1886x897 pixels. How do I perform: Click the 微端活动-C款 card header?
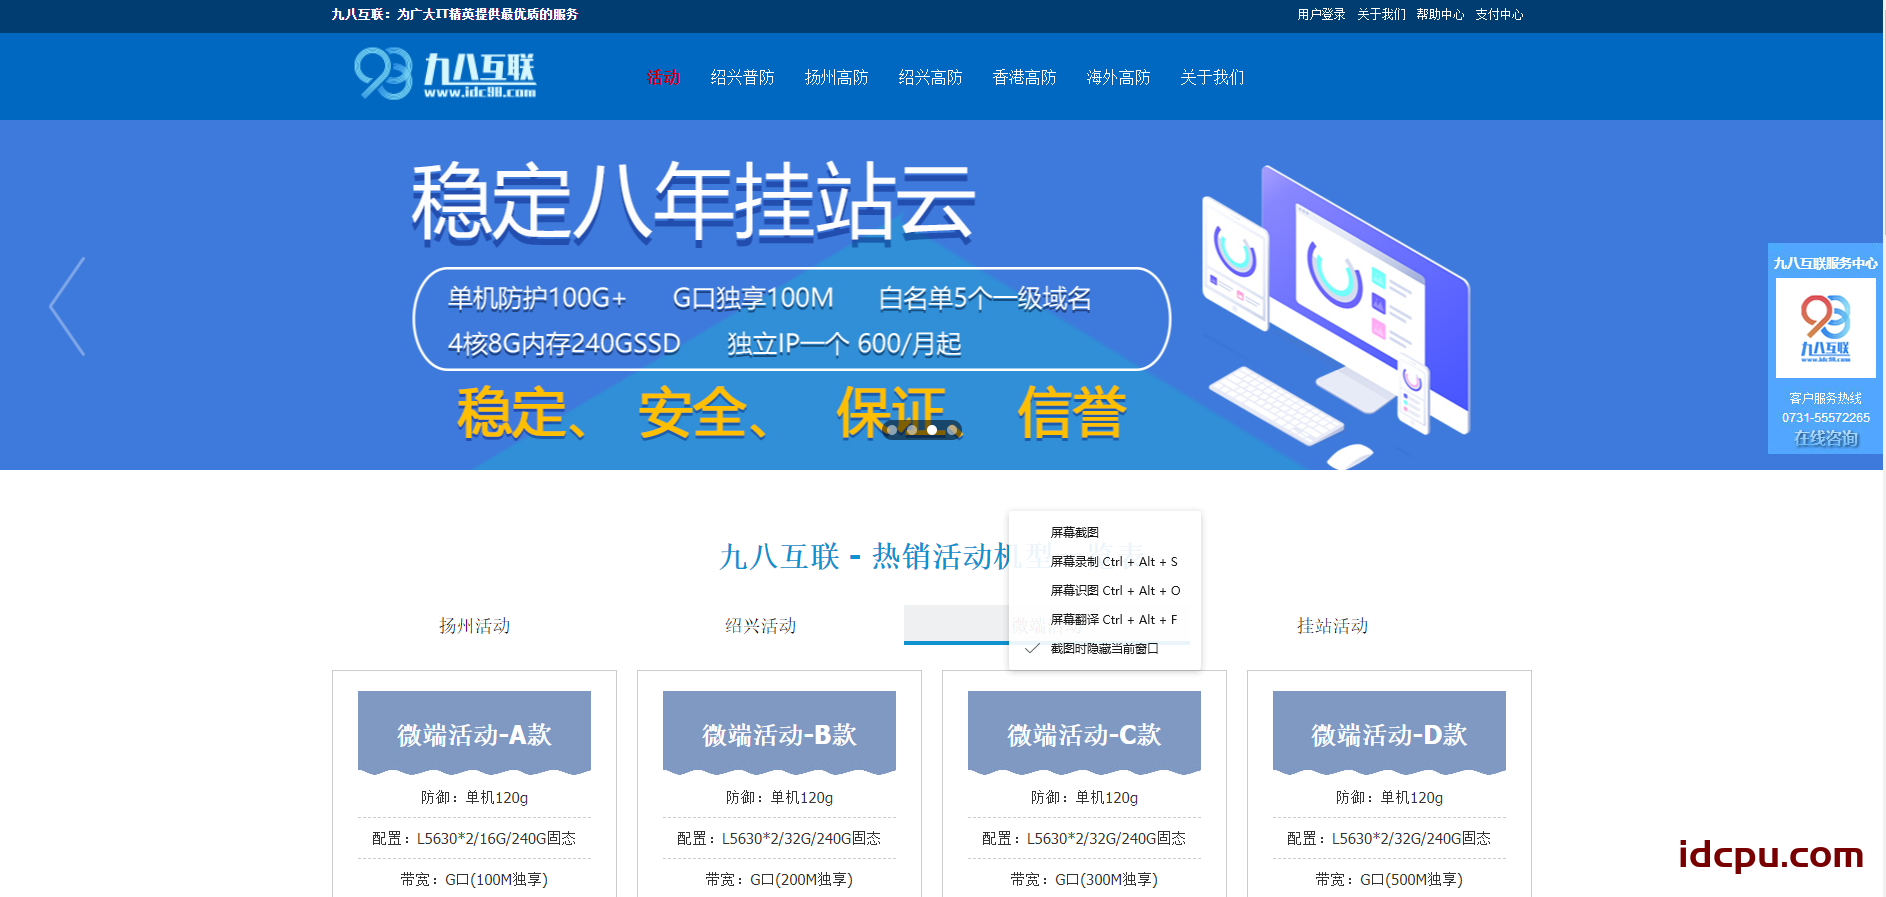[x=1084, y=733]
